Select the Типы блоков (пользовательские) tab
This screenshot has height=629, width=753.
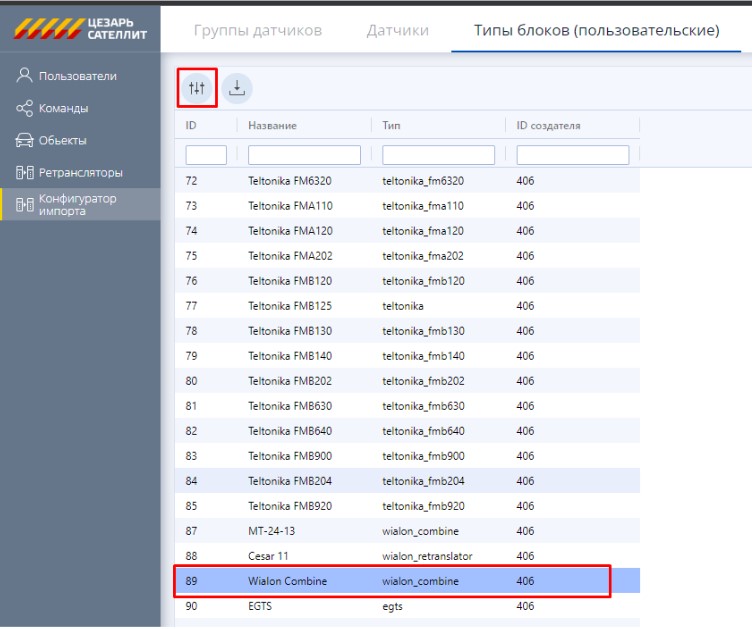pos(596,30)
